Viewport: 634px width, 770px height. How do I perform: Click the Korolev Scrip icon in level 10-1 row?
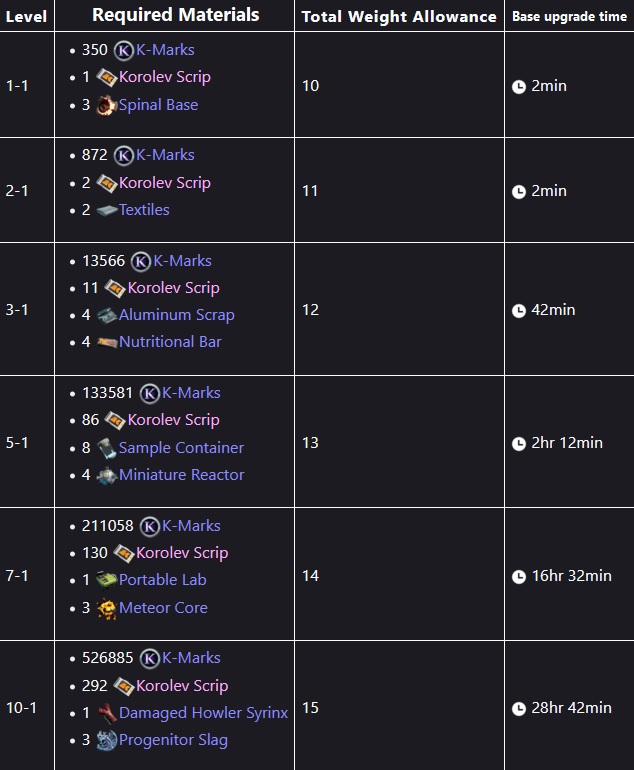124,686
